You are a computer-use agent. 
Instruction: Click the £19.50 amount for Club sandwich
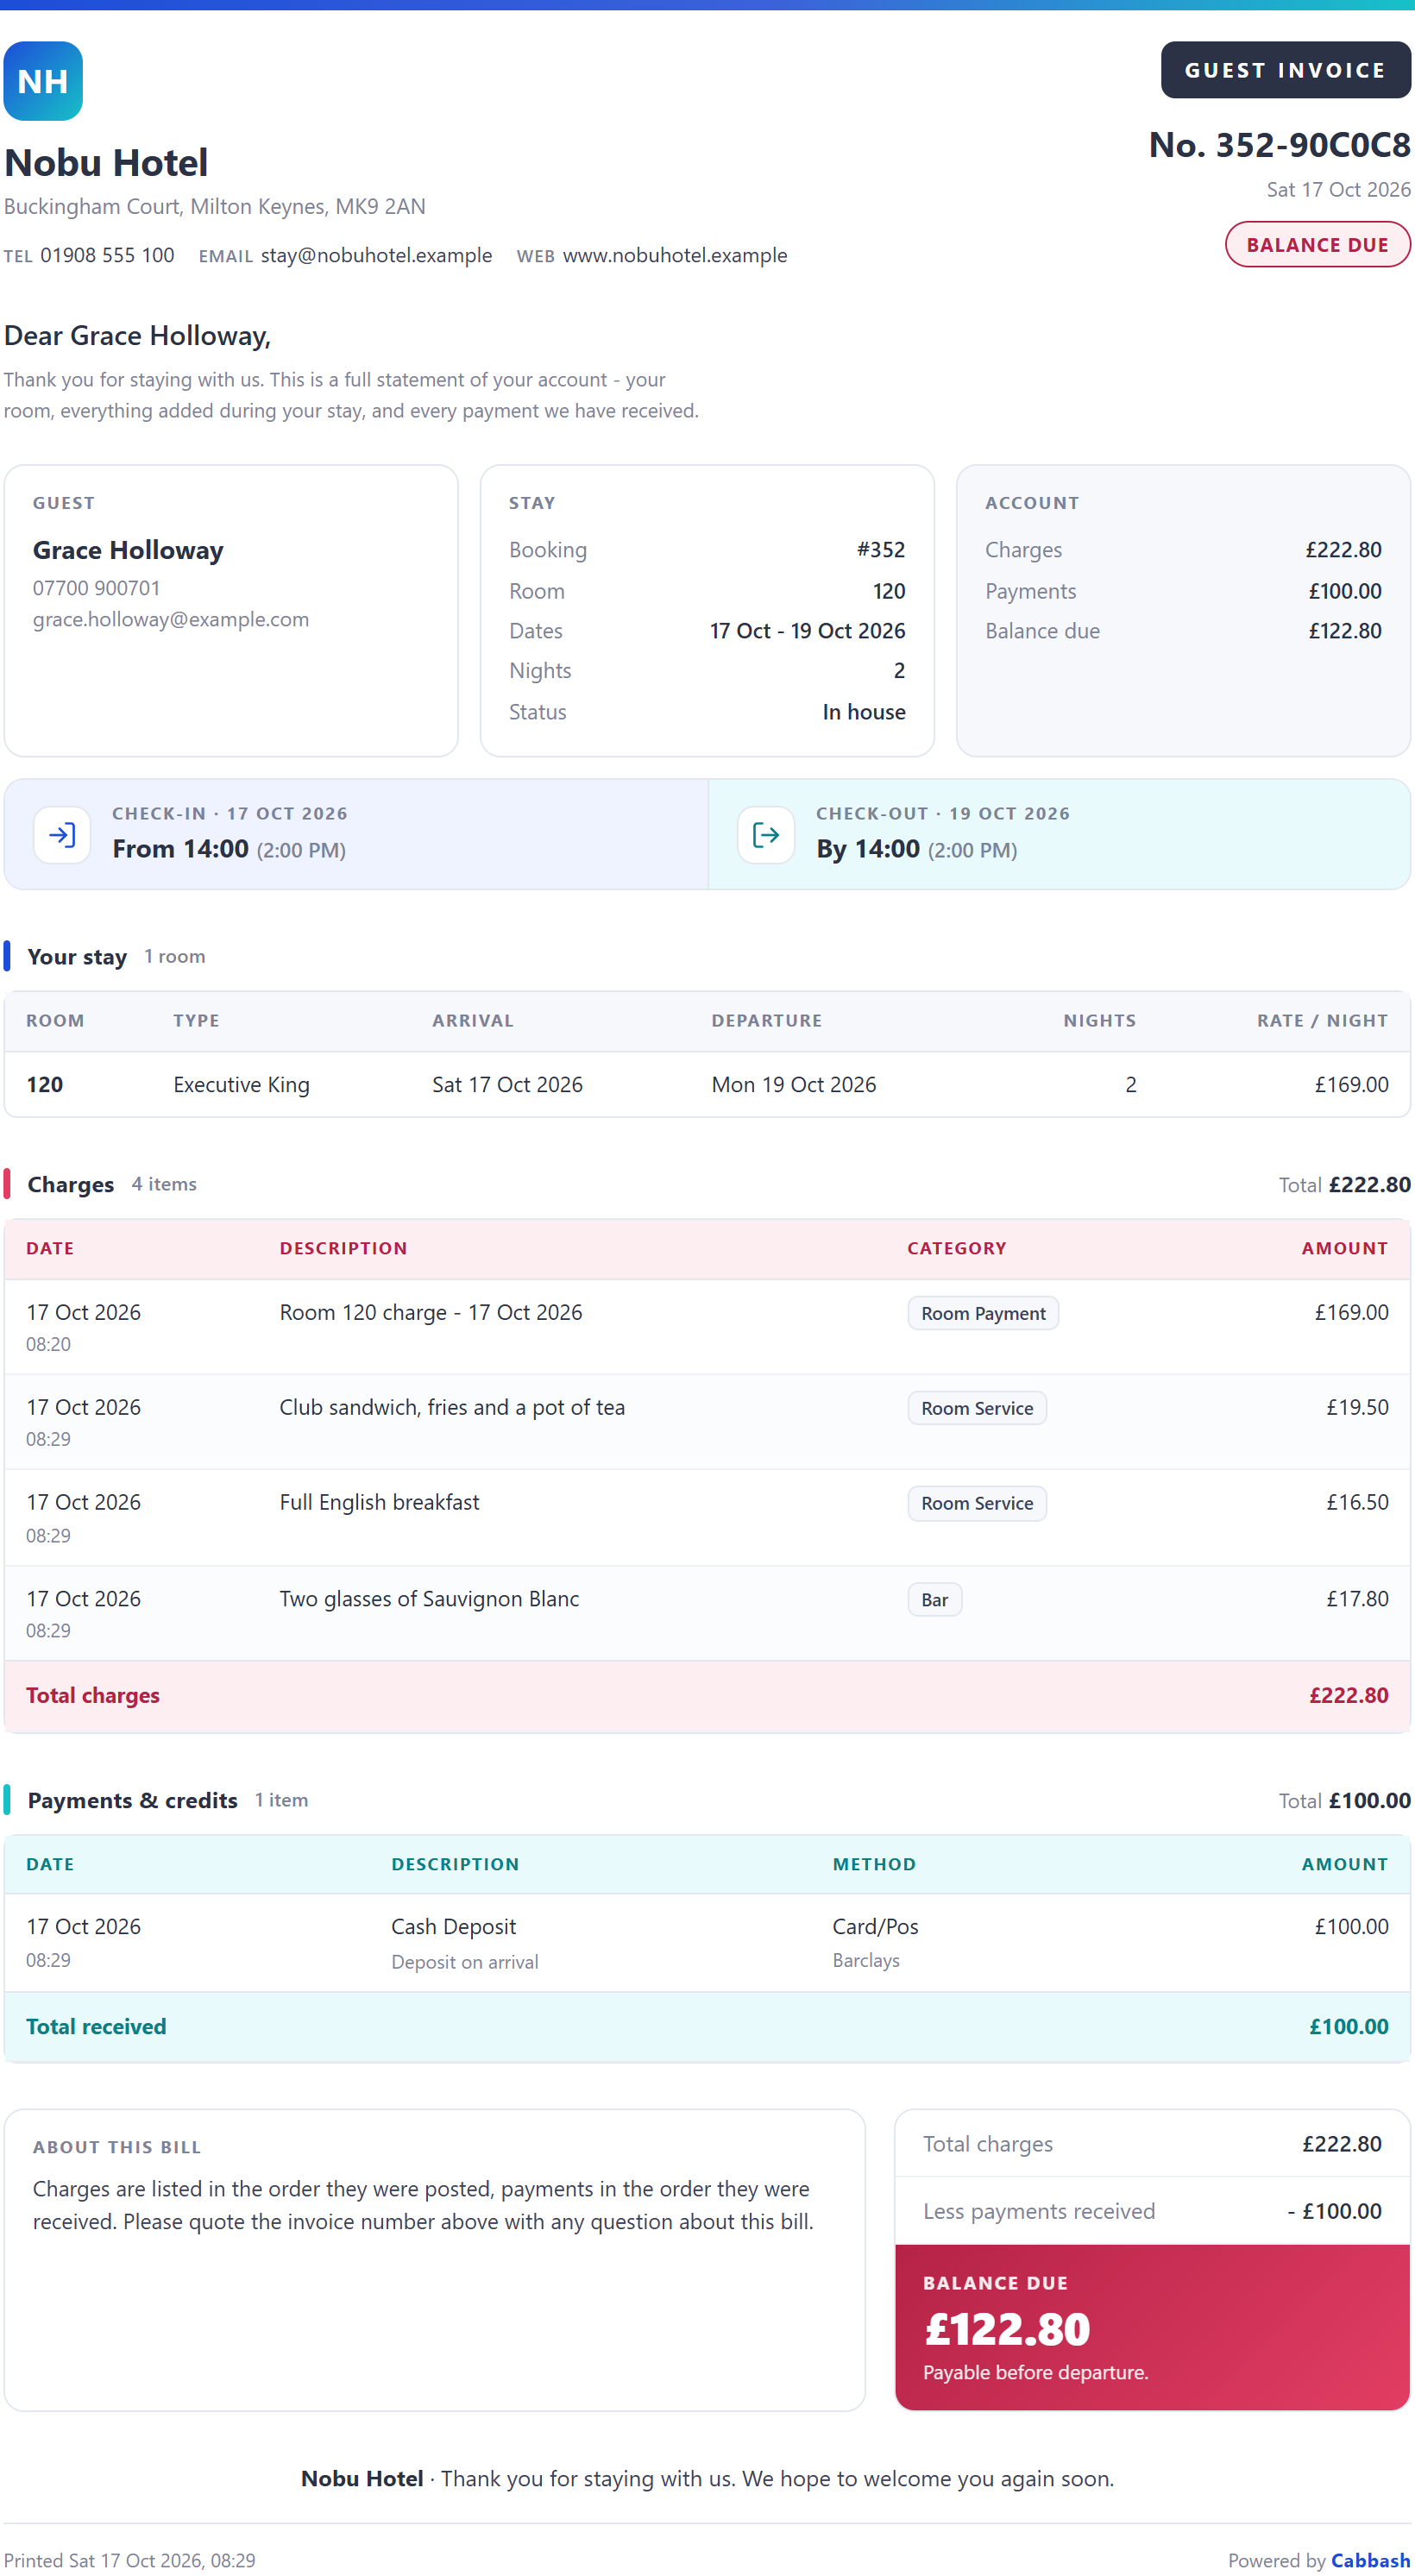[x=1357, y=1408]
